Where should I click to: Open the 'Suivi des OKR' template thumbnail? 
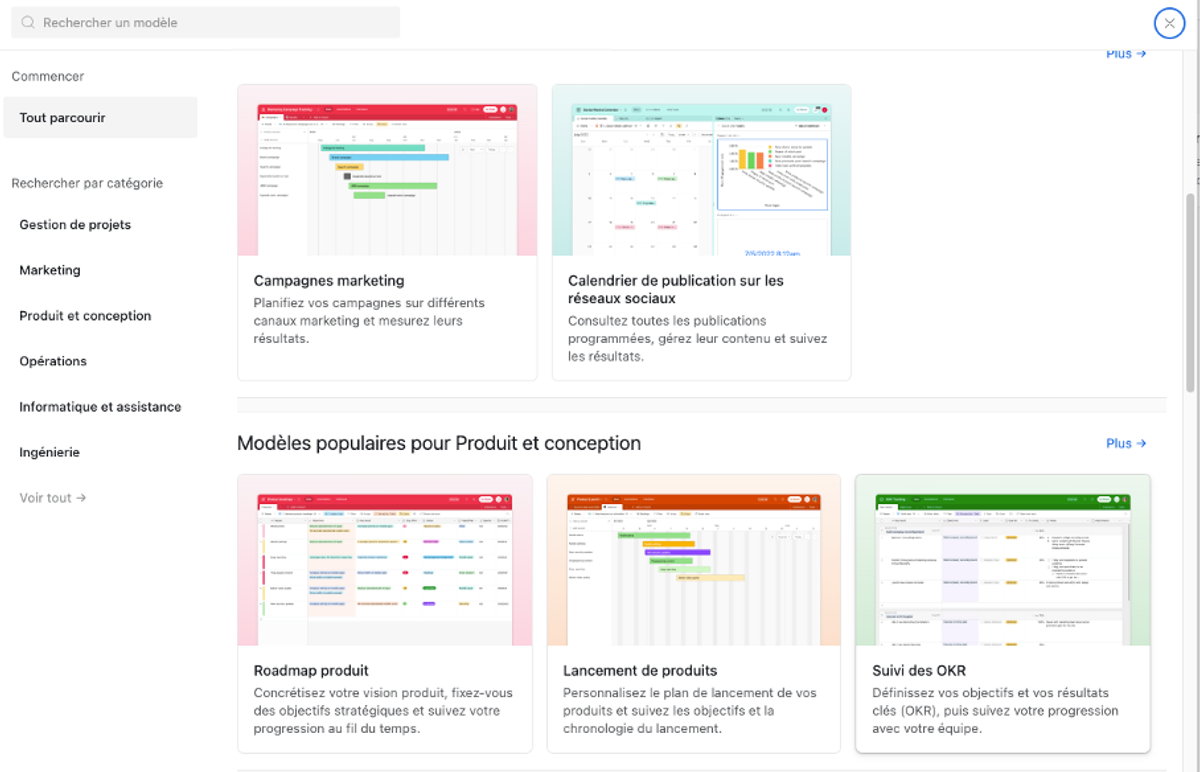pos(1002,560)
